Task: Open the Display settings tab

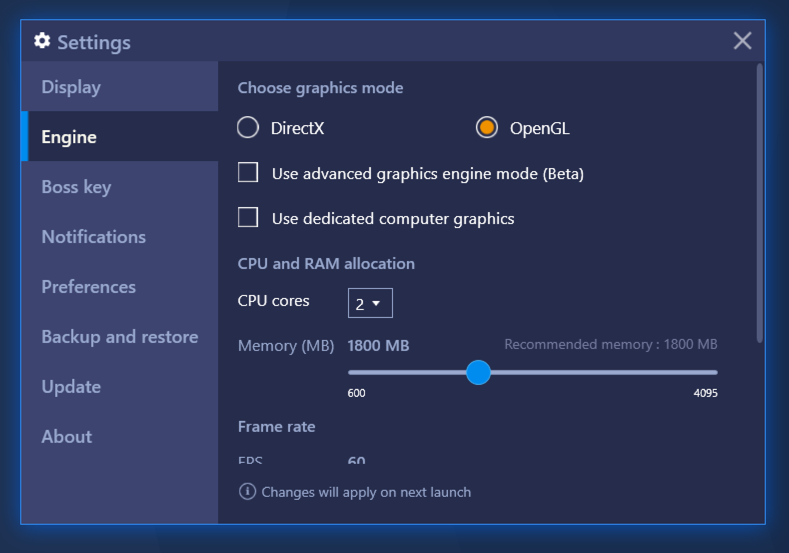Action: pos(71,87)
